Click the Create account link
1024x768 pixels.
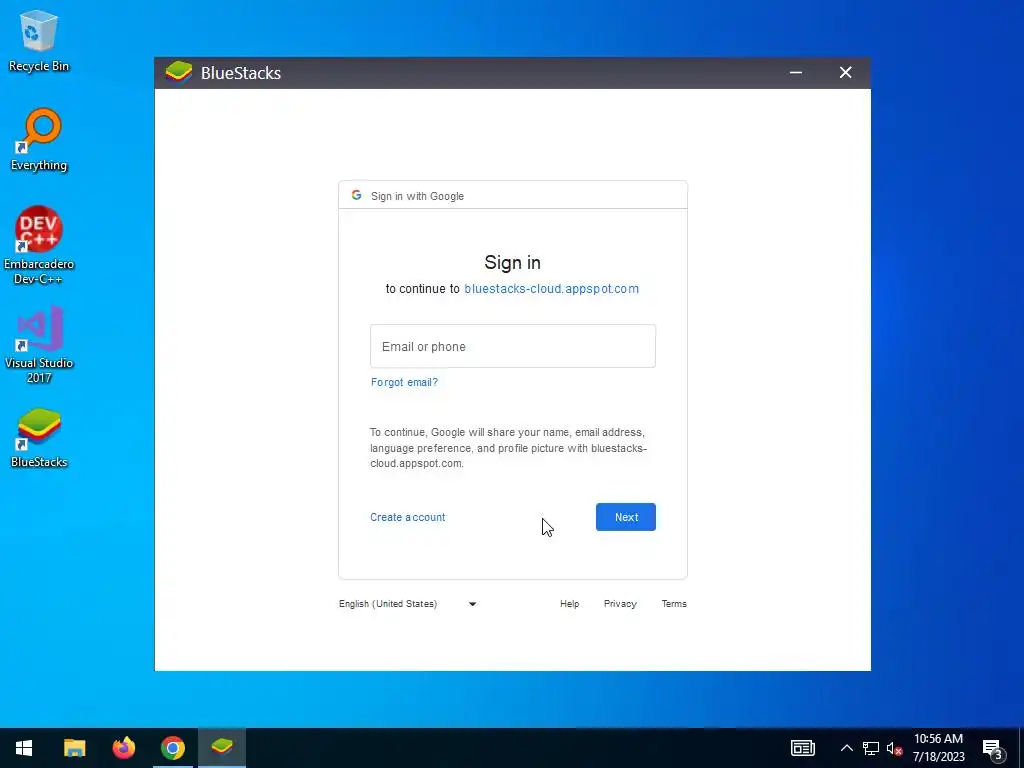click(x=408, y=517)
